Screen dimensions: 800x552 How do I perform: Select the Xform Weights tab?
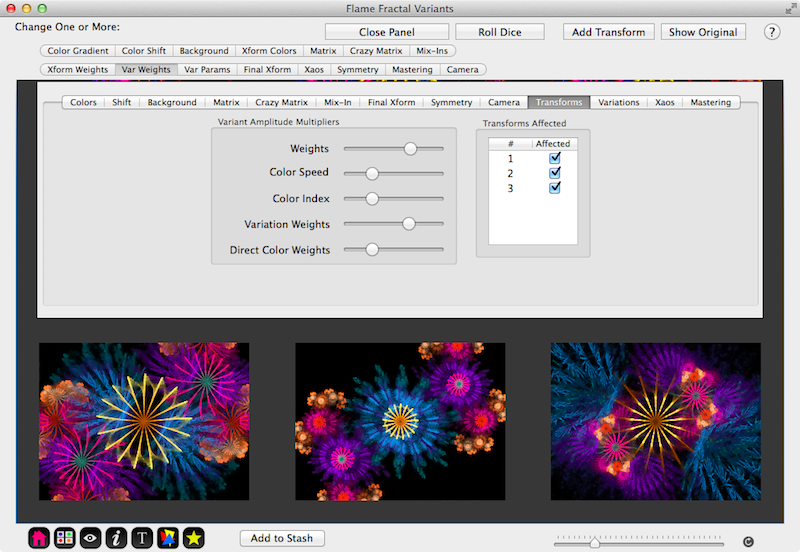pos(78,69)
